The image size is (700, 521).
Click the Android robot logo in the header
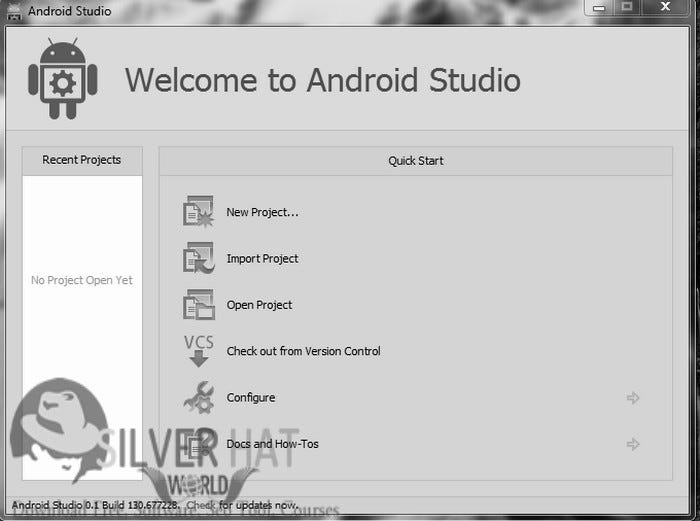[62, 79]
